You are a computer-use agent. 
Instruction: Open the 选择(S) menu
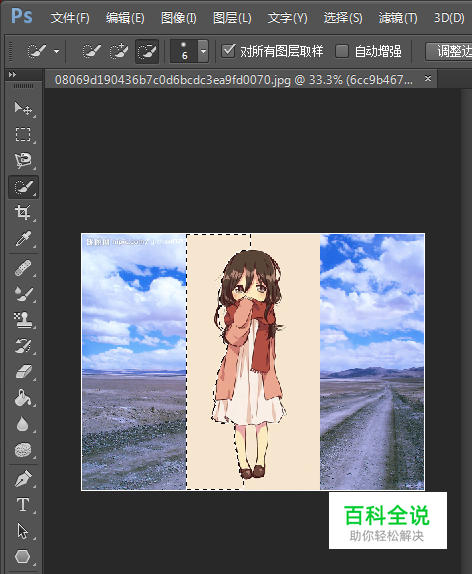tap(343, 18)
